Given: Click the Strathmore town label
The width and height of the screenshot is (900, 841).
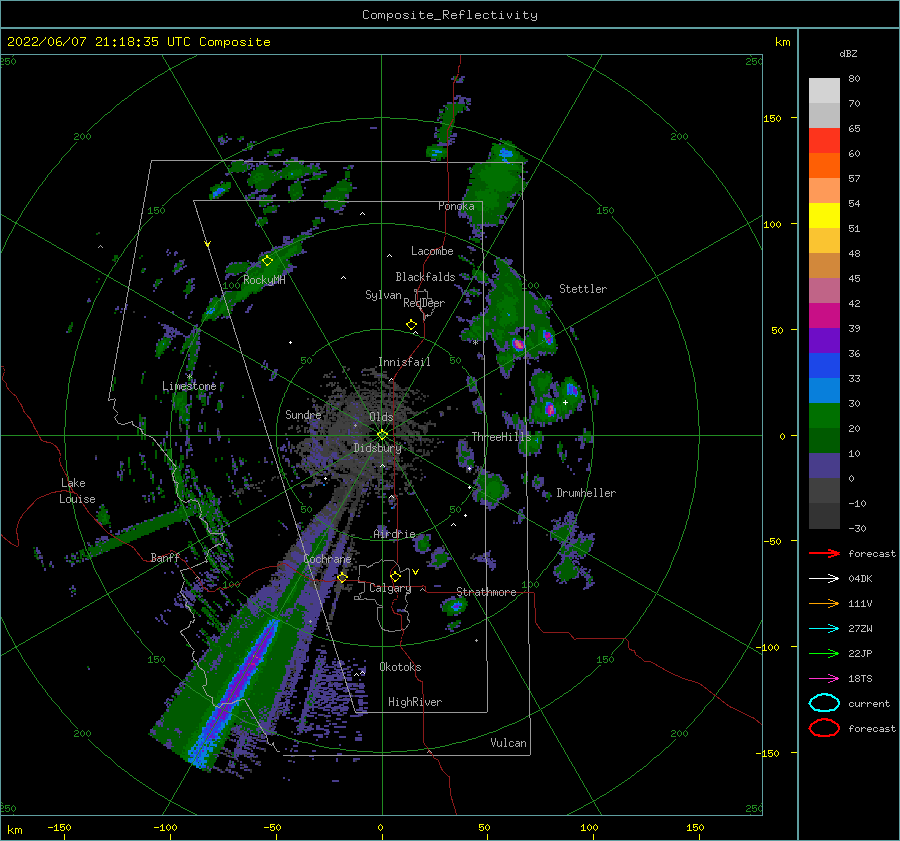Looking at the screenshot, I should (x=486, y=592).
